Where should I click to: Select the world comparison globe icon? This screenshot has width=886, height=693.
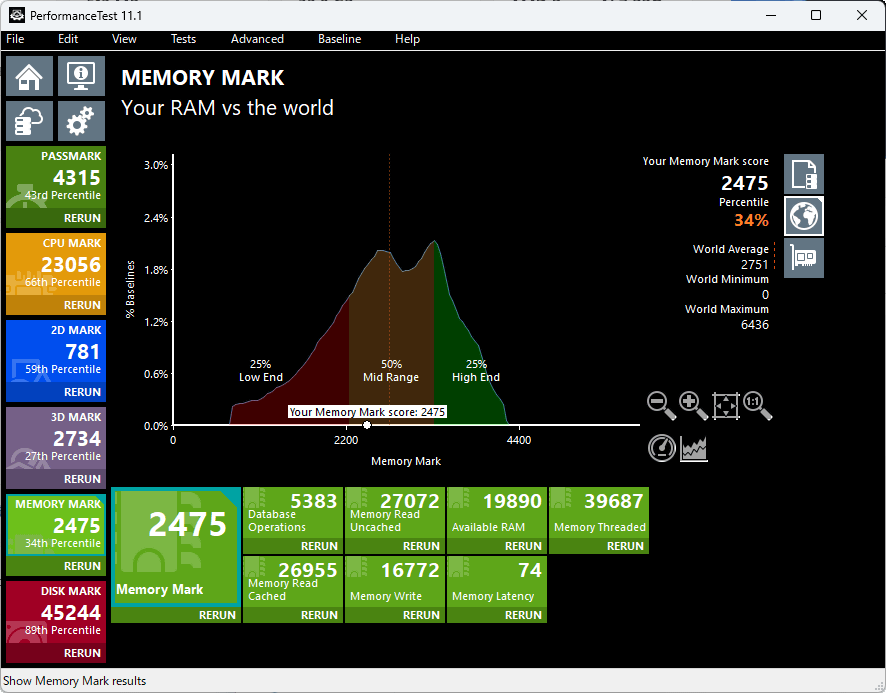point(803,215)
